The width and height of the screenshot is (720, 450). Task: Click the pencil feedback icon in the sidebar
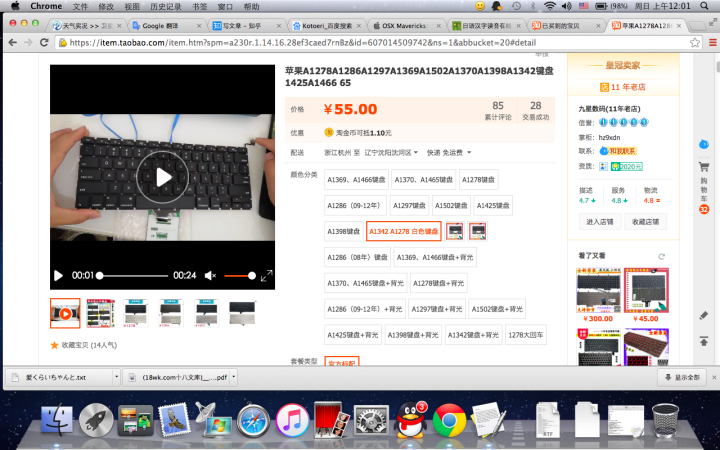703,315
